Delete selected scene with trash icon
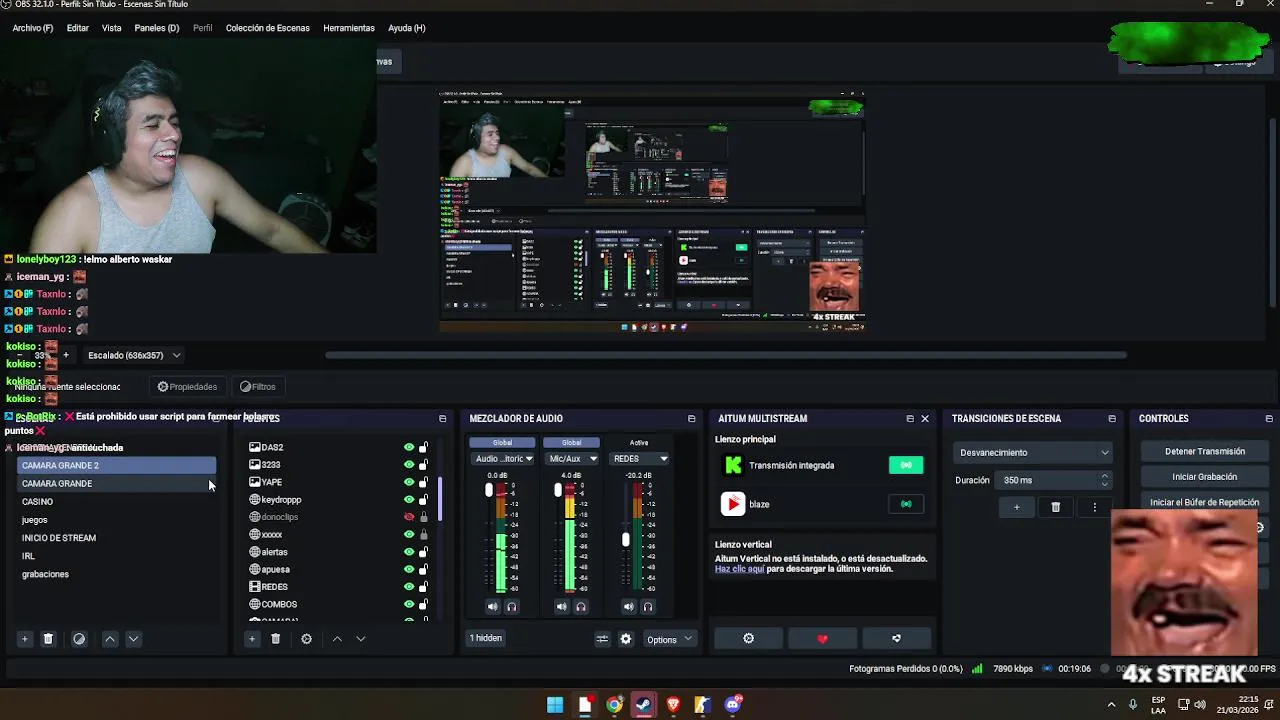The height and width of the screenshot is (720, 1280). click(x=48, y=639)
